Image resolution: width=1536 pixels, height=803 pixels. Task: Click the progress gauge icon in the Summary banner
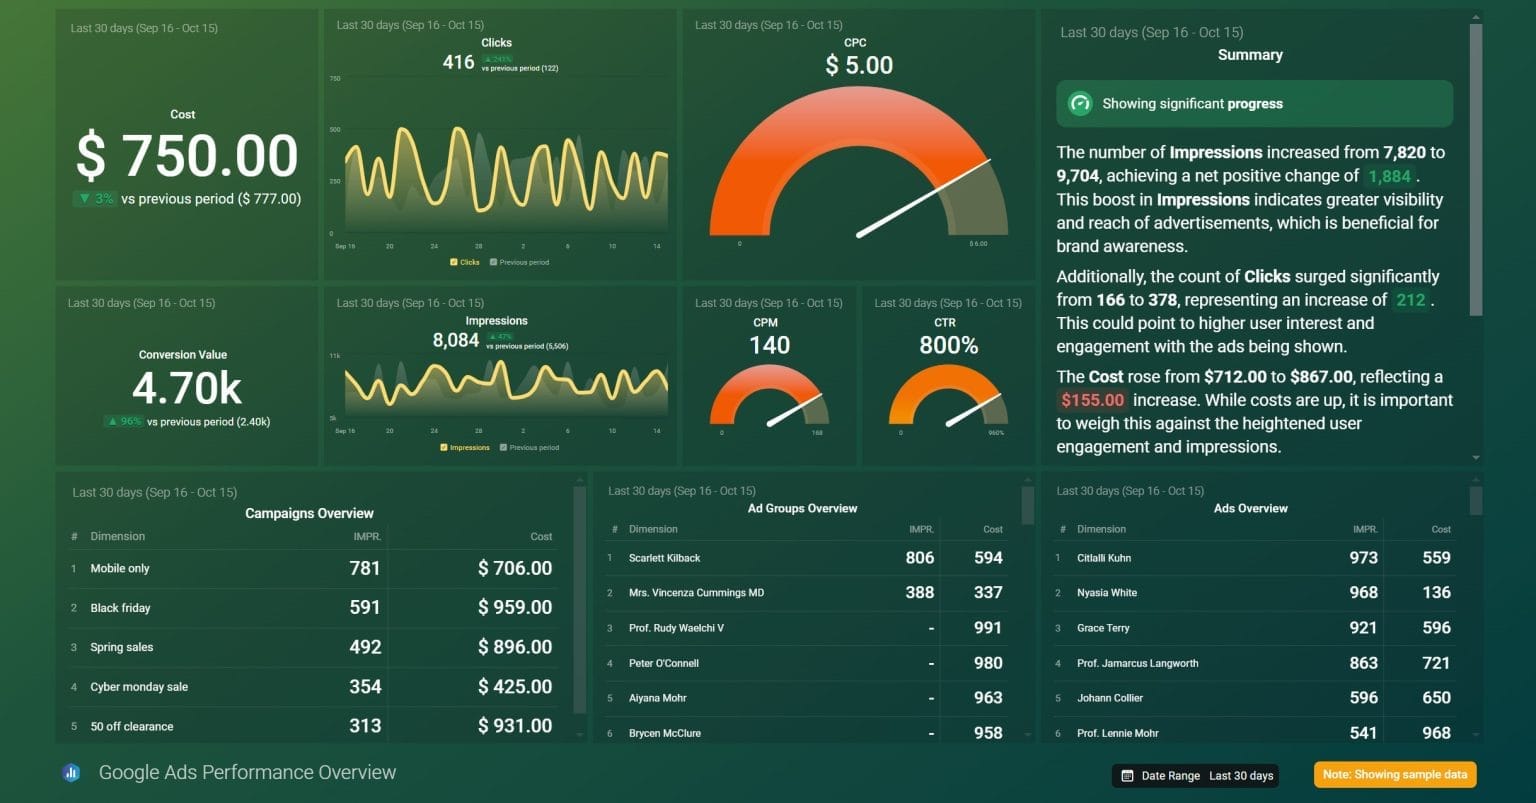pos(1080,103)
